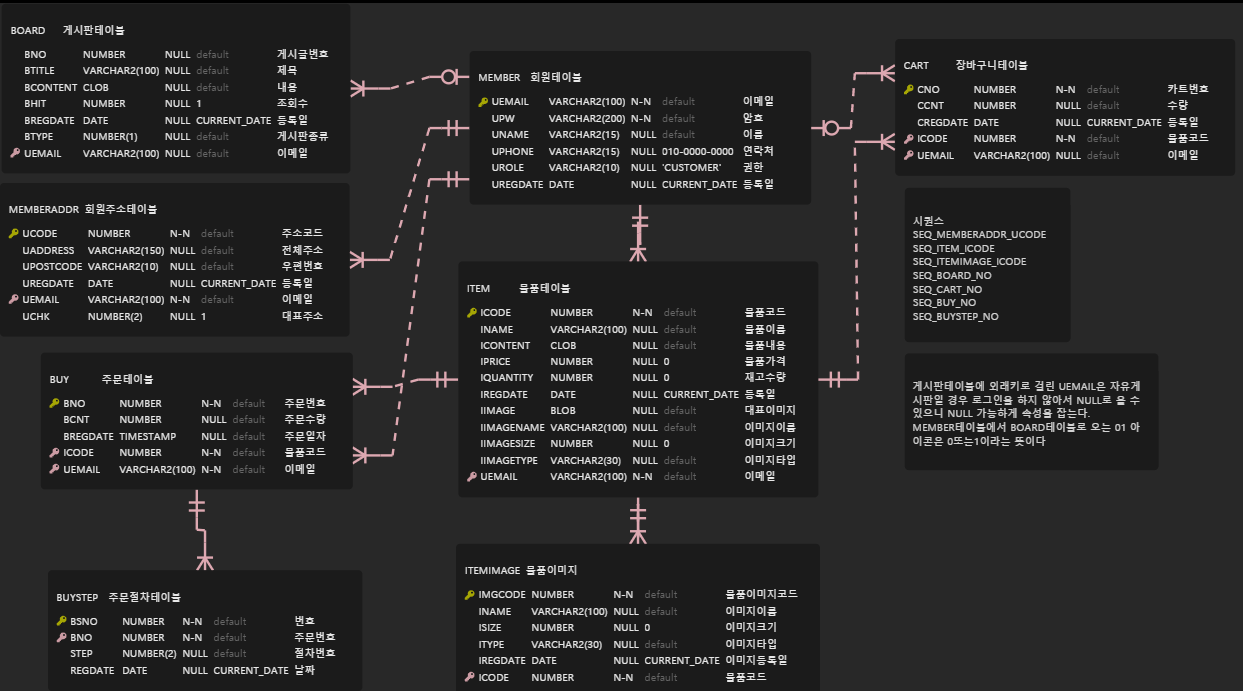The width and height of the screenshot is (1243, 691).
Task: Select the BTYPE column name in BOARD
Action: click(x=39, y=136)
